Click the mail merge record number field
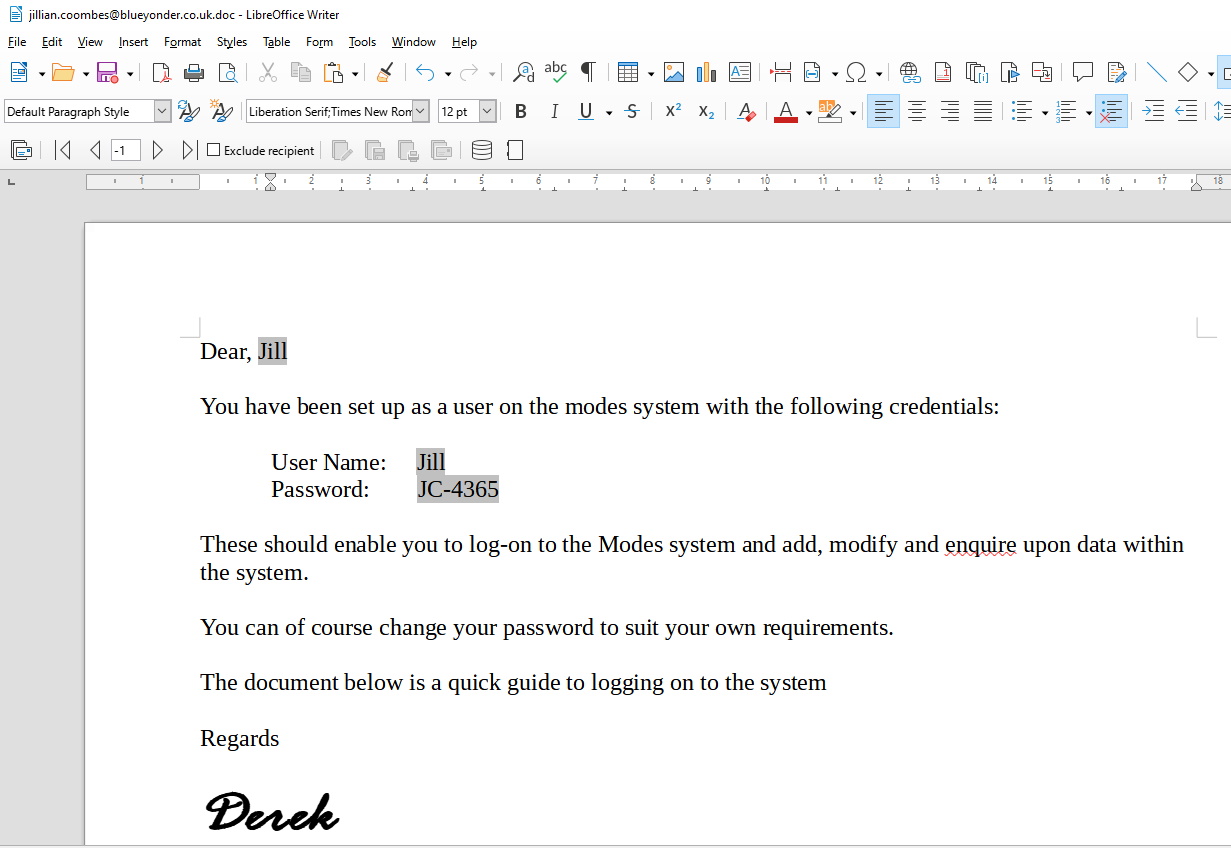 tap(125, 151)
